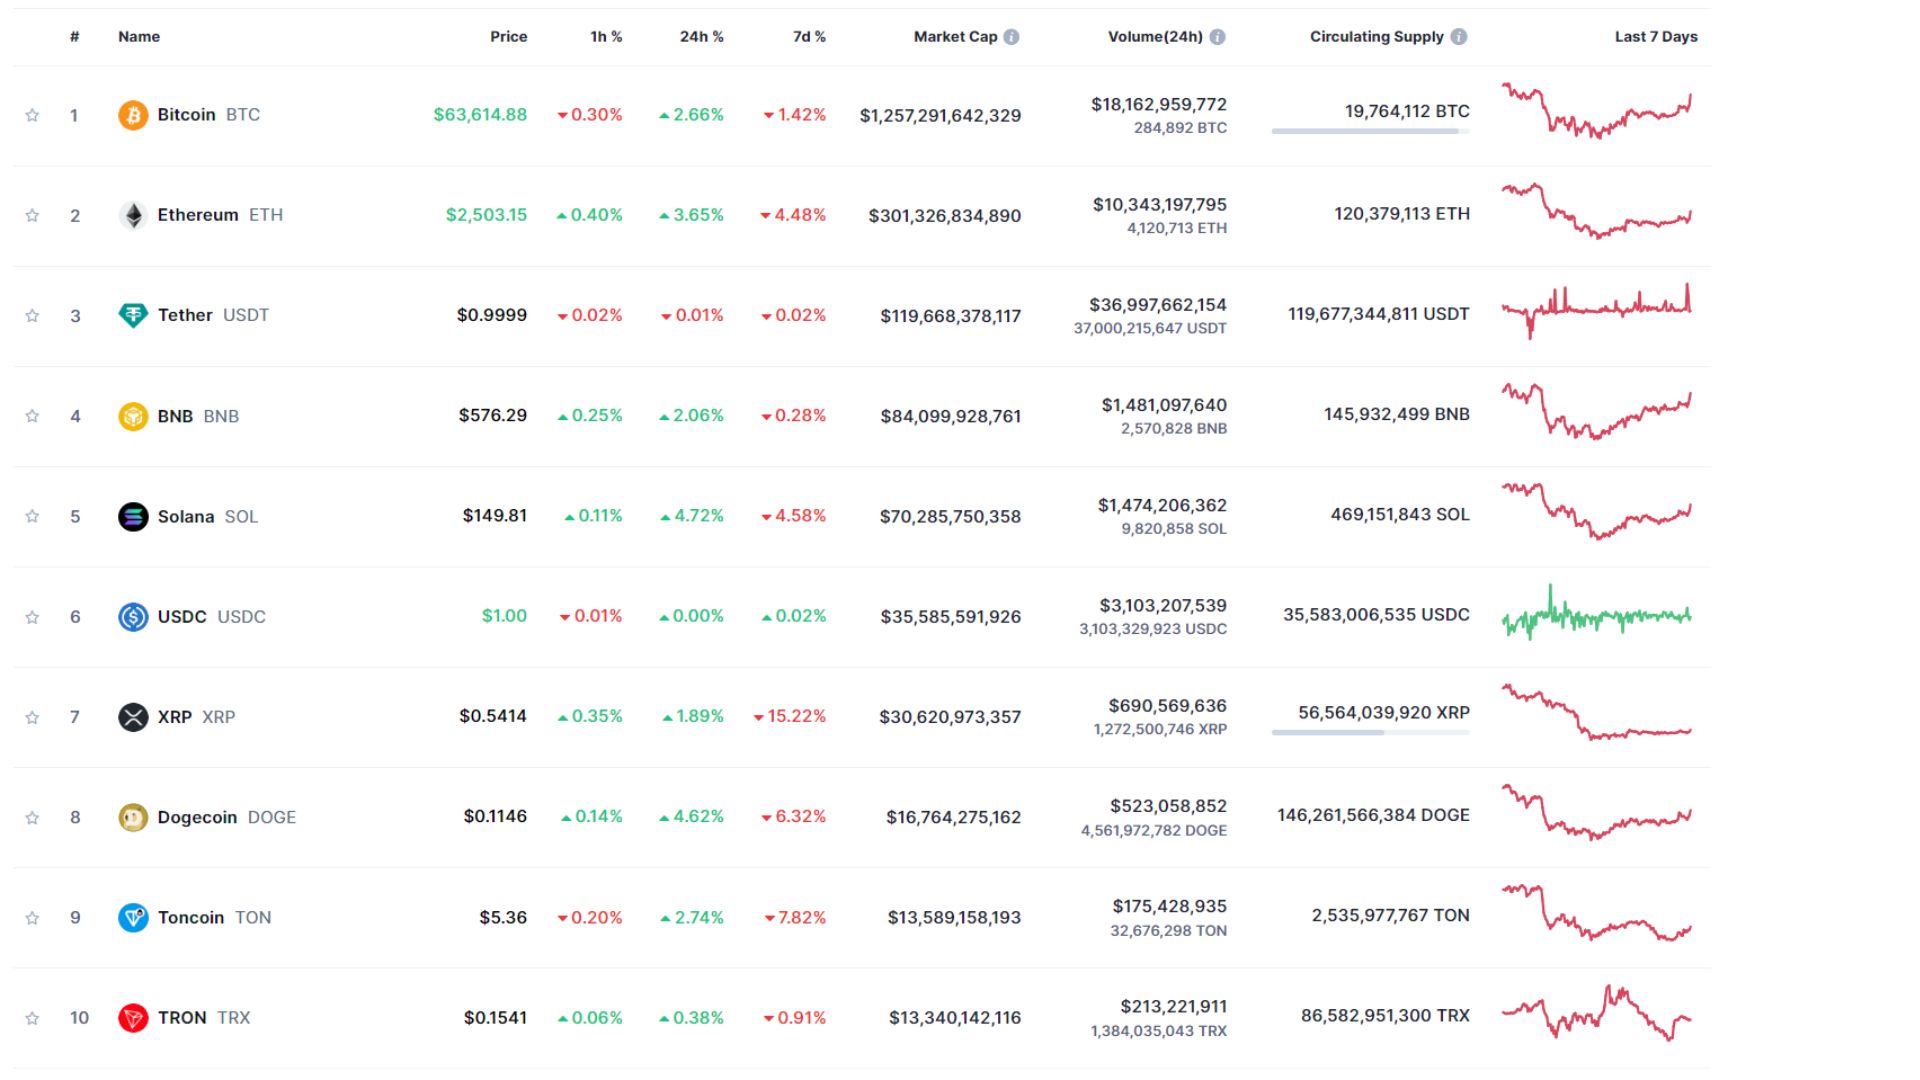The width and height of the screenshot is (1920, 1080).
Task: Open the Circulating Supply info tooltip icon
Action: point(1458,36)
